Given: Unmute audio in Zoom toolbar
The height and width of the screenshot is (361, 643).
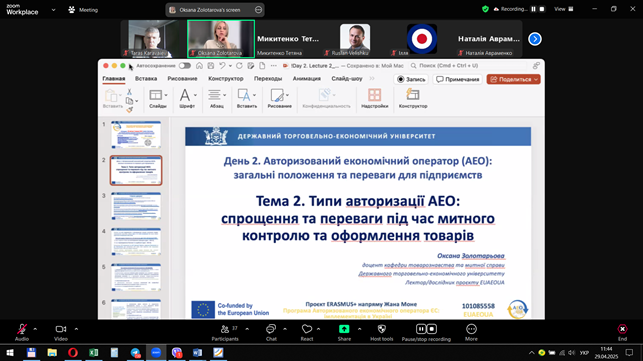Looking at the screenshot, I should coord(22,331).
